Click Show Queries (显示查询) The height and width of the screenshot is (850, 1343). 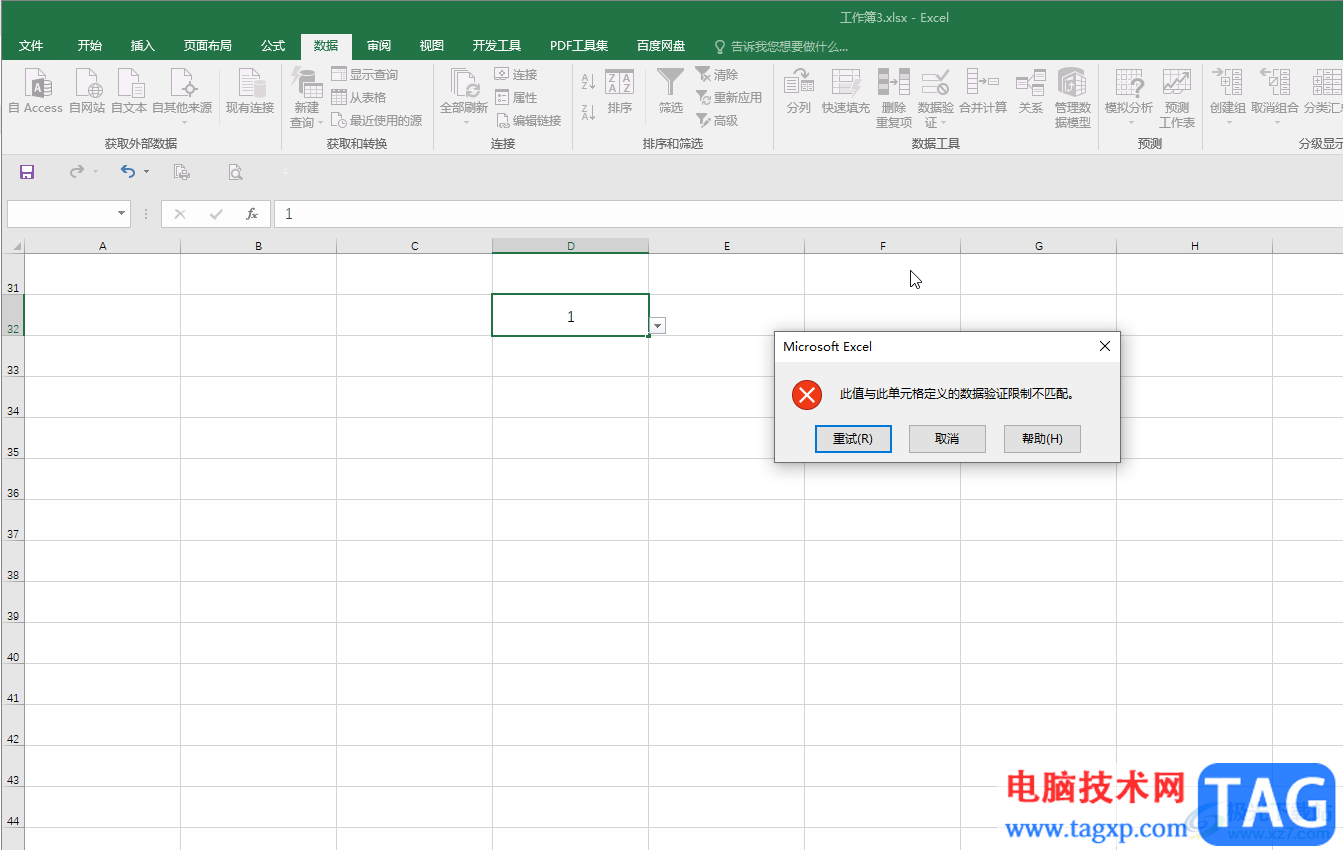365,75
